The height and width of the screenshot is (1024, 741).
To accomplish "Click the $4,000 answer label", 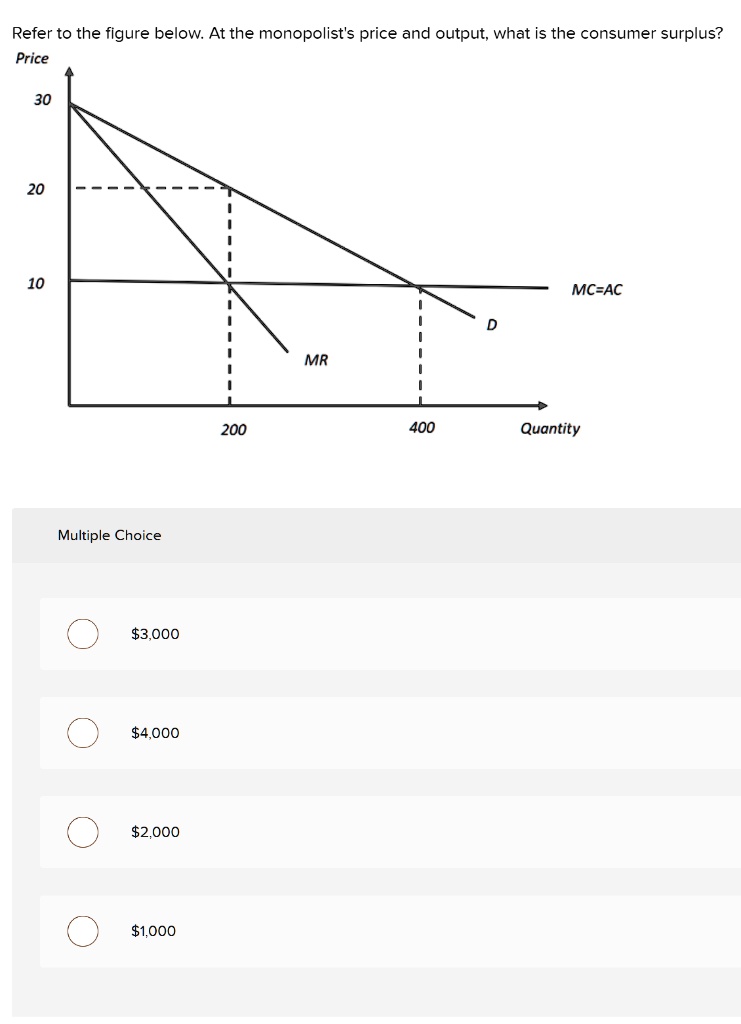I will click(x=155, y=733).
